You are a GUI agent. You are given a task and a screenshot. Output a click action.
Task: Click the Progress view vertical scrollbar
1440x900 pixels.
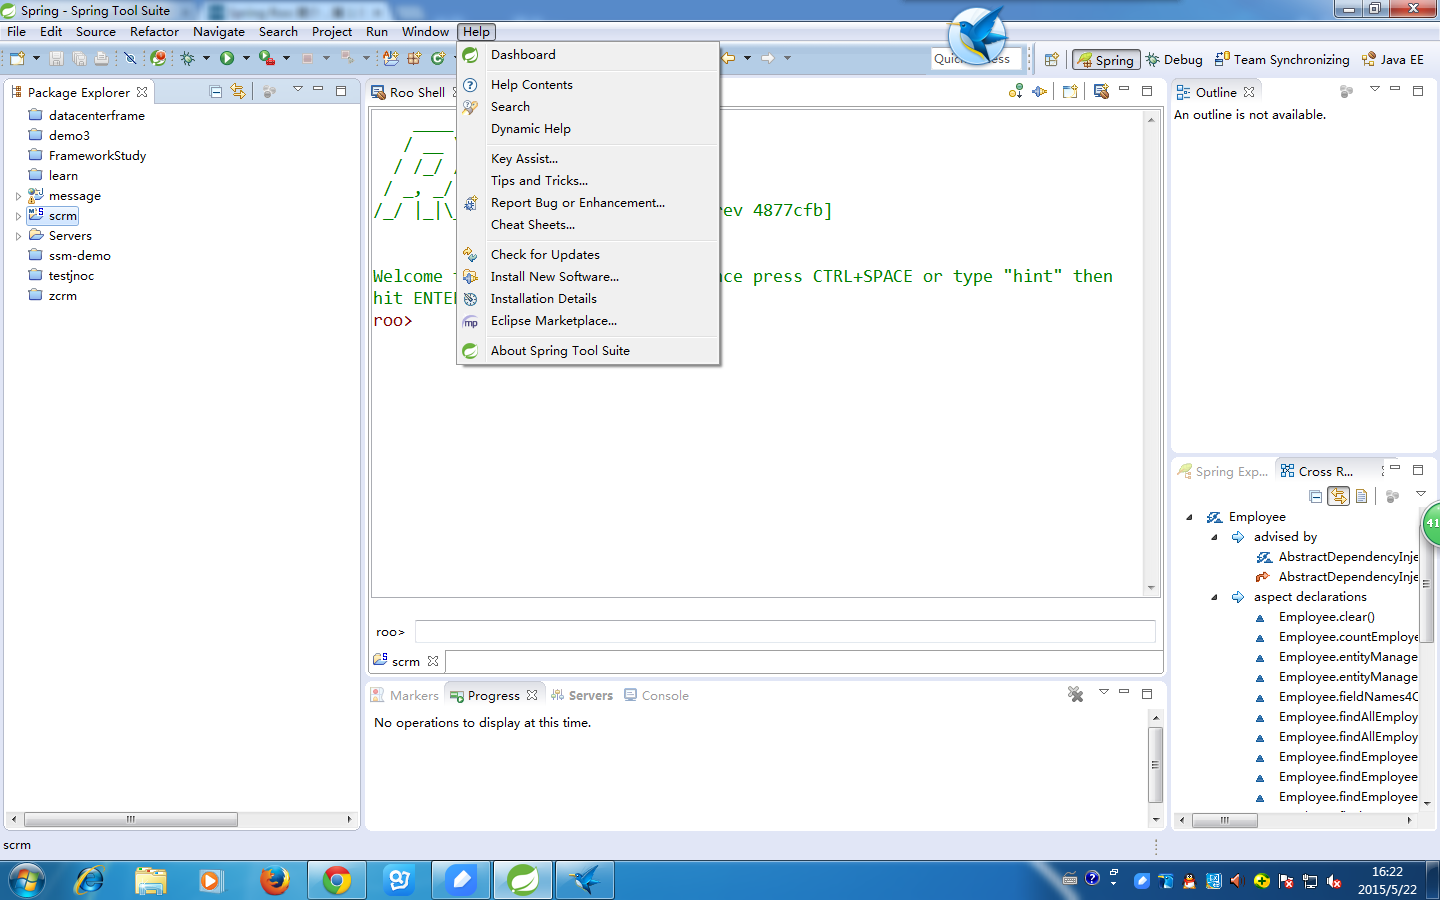pos(1155,765)
